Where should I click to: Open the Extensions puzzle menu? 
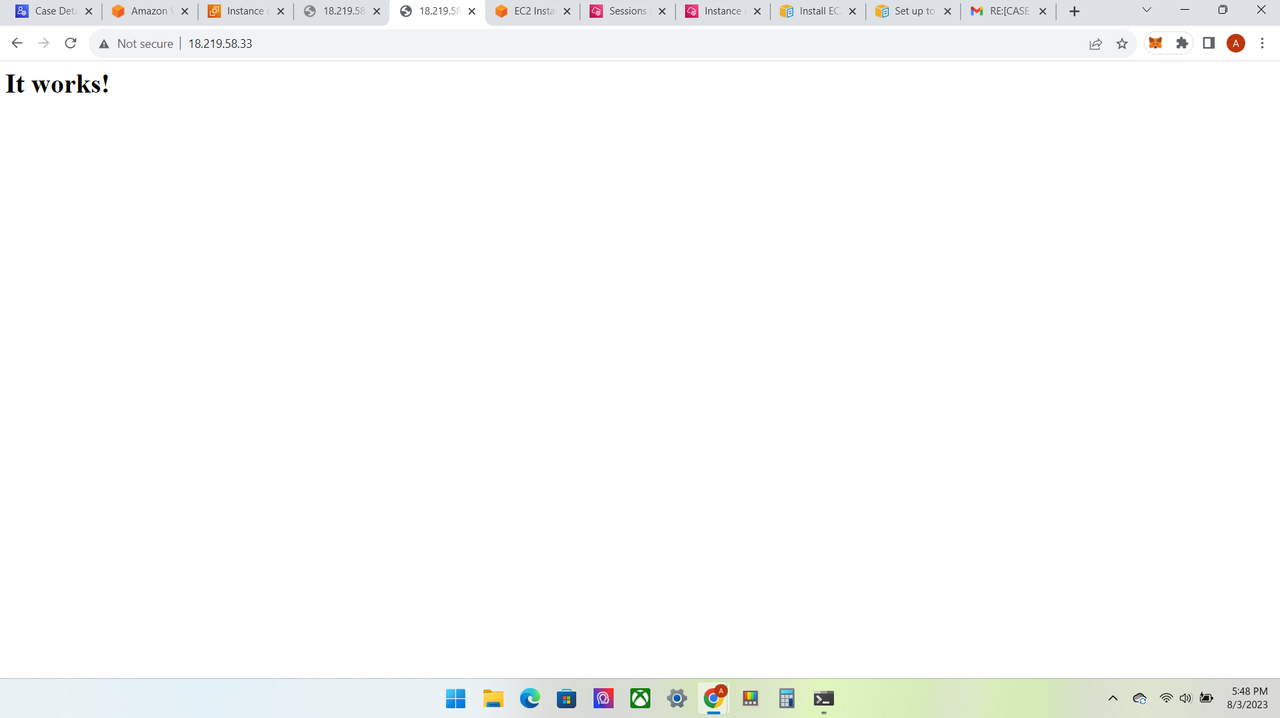1182,44
